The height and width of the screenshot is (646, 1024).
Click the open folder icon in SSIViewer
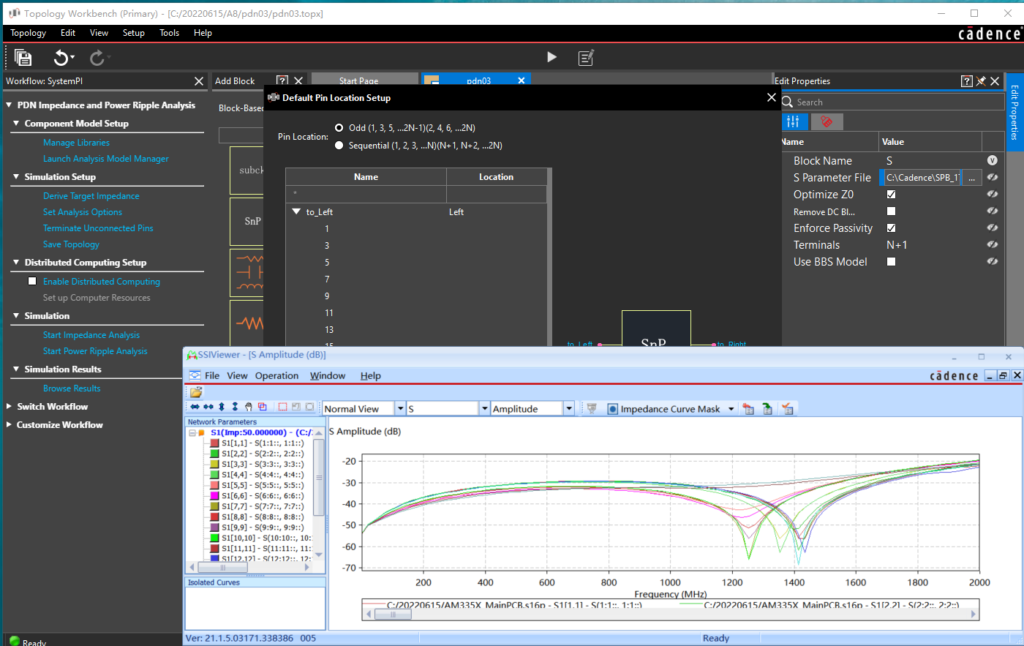pos(196,392)
